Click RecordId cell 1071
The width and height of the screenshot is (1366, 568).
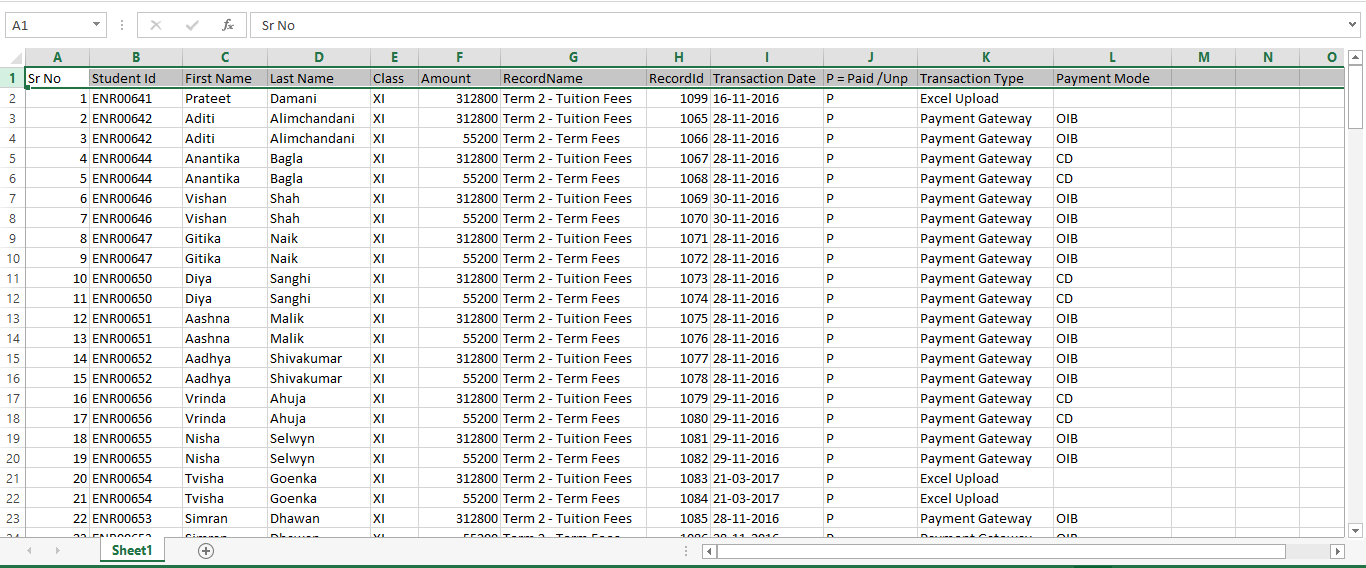tap(678, 238)
